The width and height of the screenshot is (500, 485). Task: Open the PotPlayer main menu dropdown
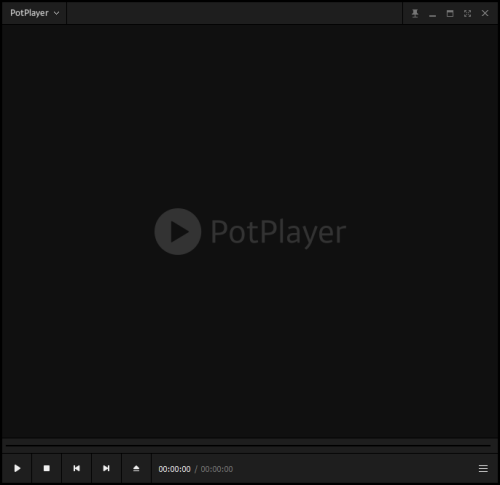pyautogui.click(x=34, y=13)
